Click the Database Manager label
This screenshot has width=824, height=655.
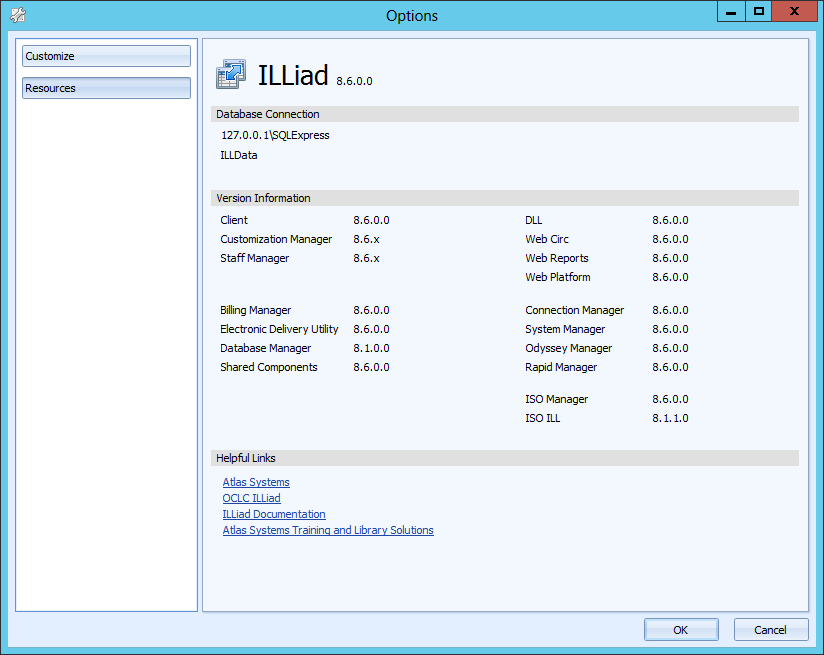point(266,348)
